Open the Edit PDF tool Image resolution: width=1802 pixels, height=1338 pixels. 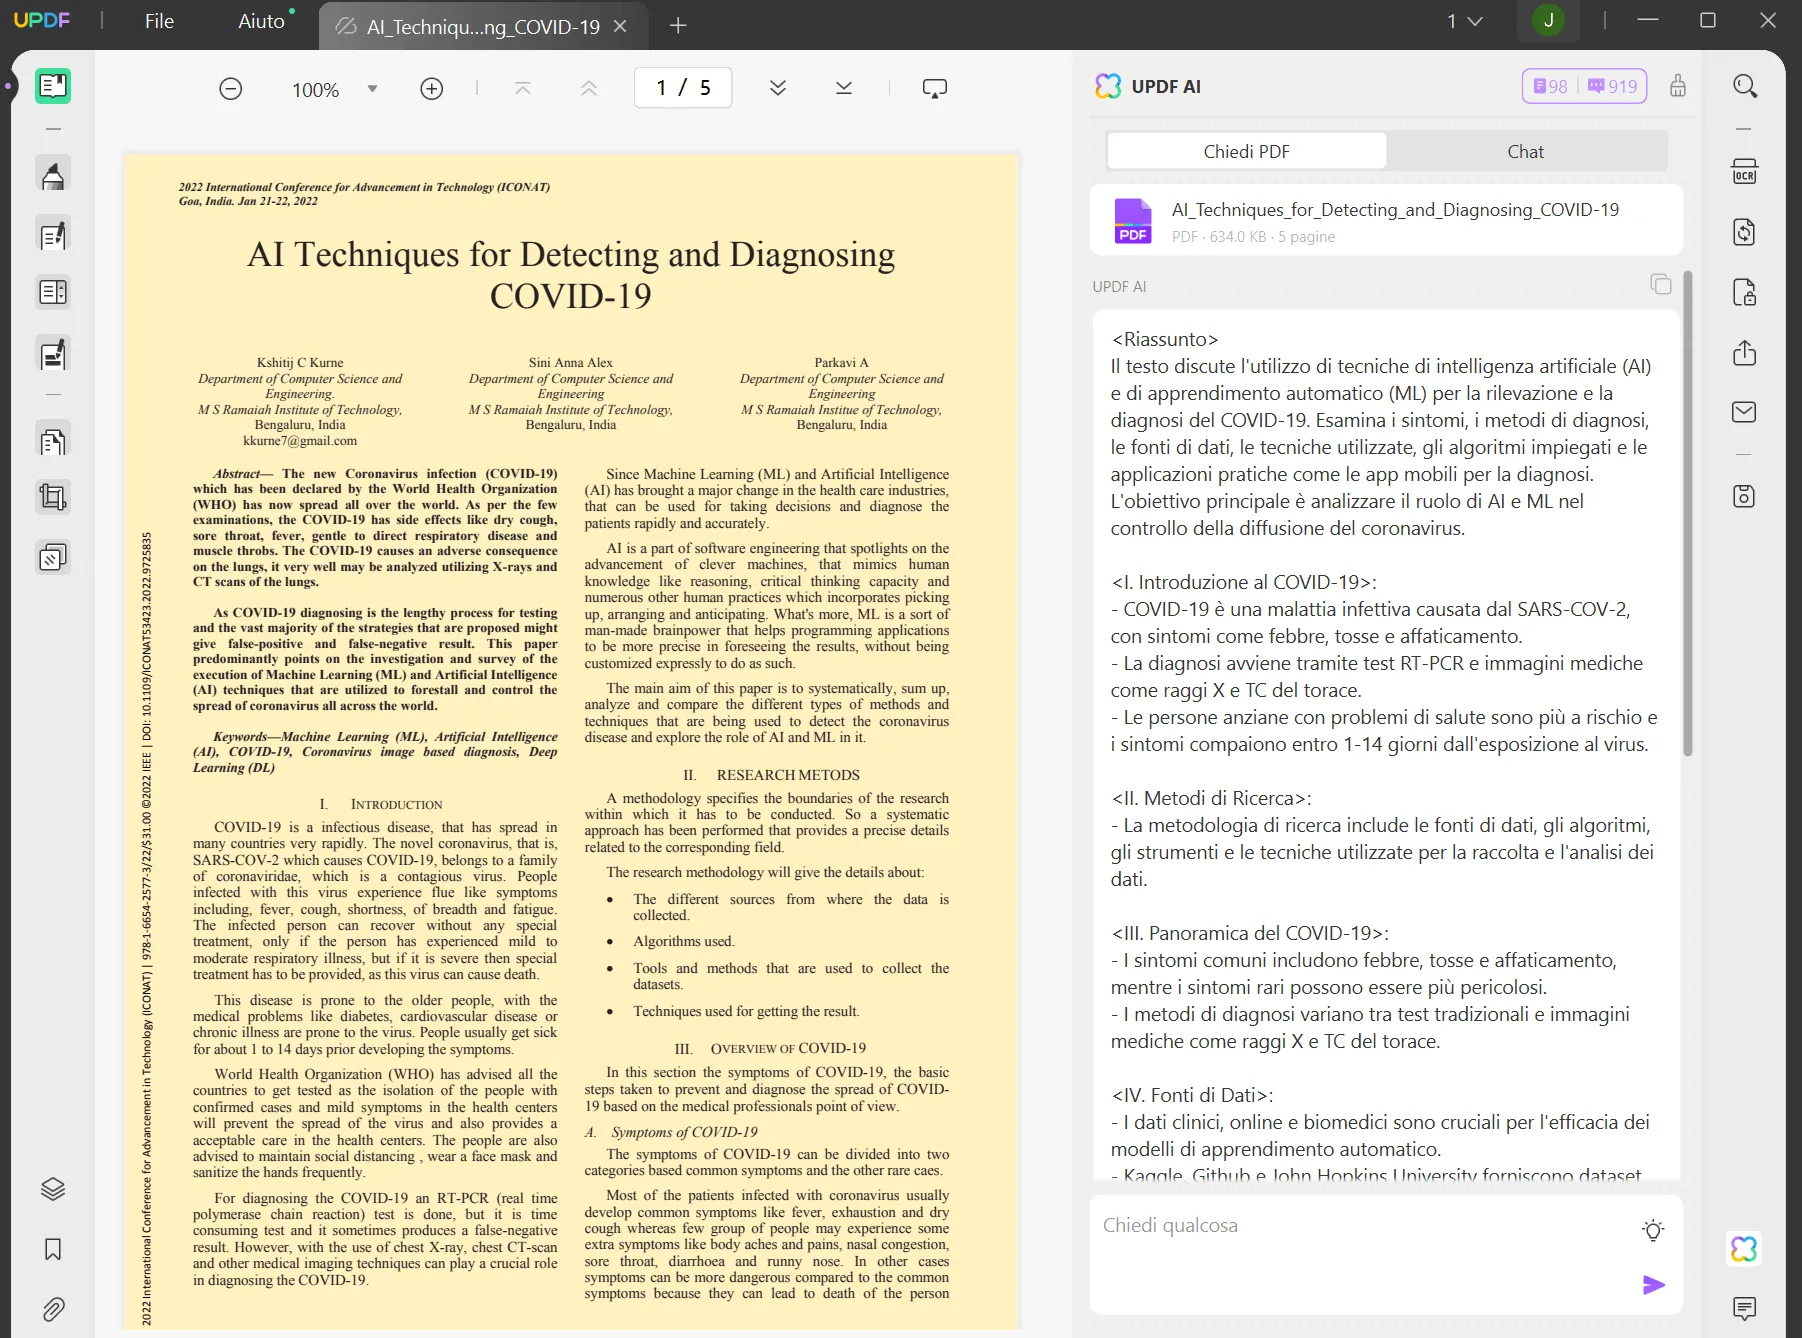53,236
